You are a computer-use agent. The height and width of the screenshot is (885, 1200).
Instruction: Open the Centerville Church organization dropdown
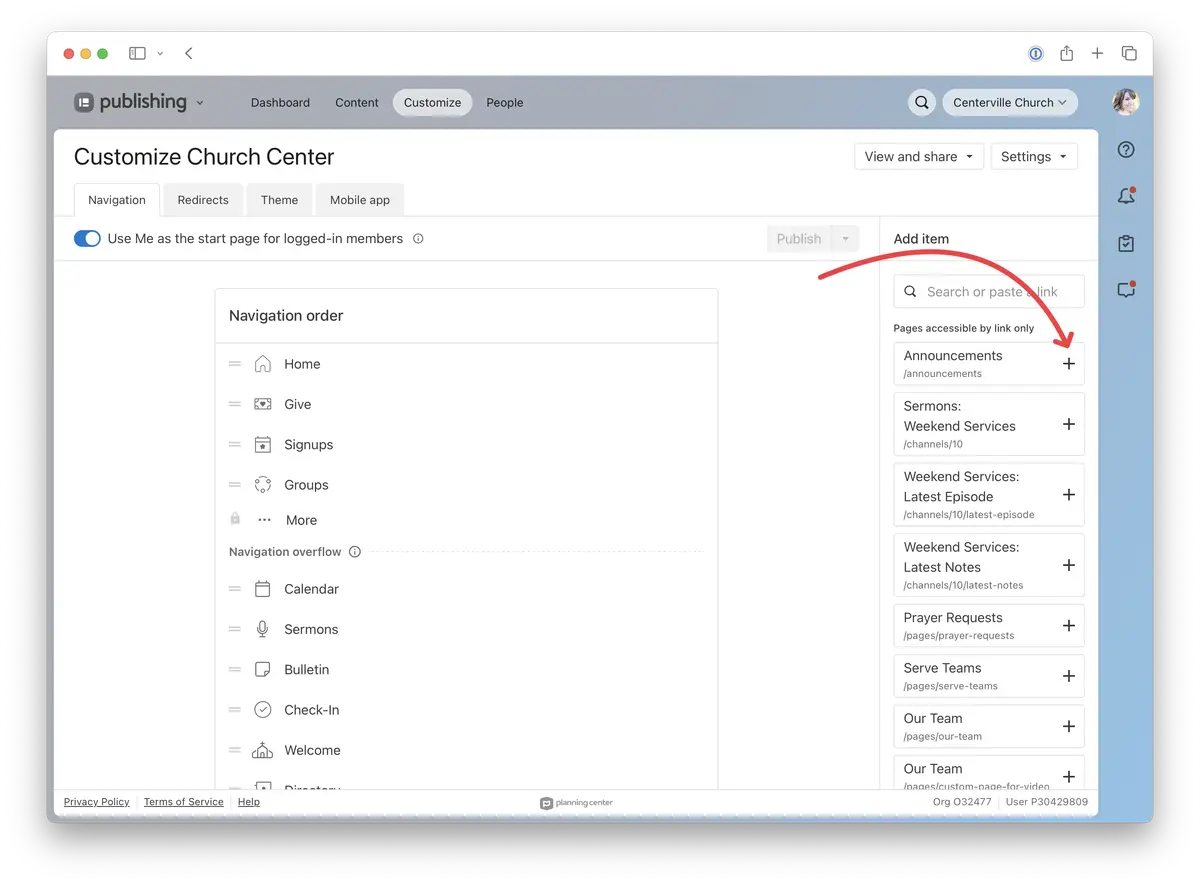pos(1010,102)
